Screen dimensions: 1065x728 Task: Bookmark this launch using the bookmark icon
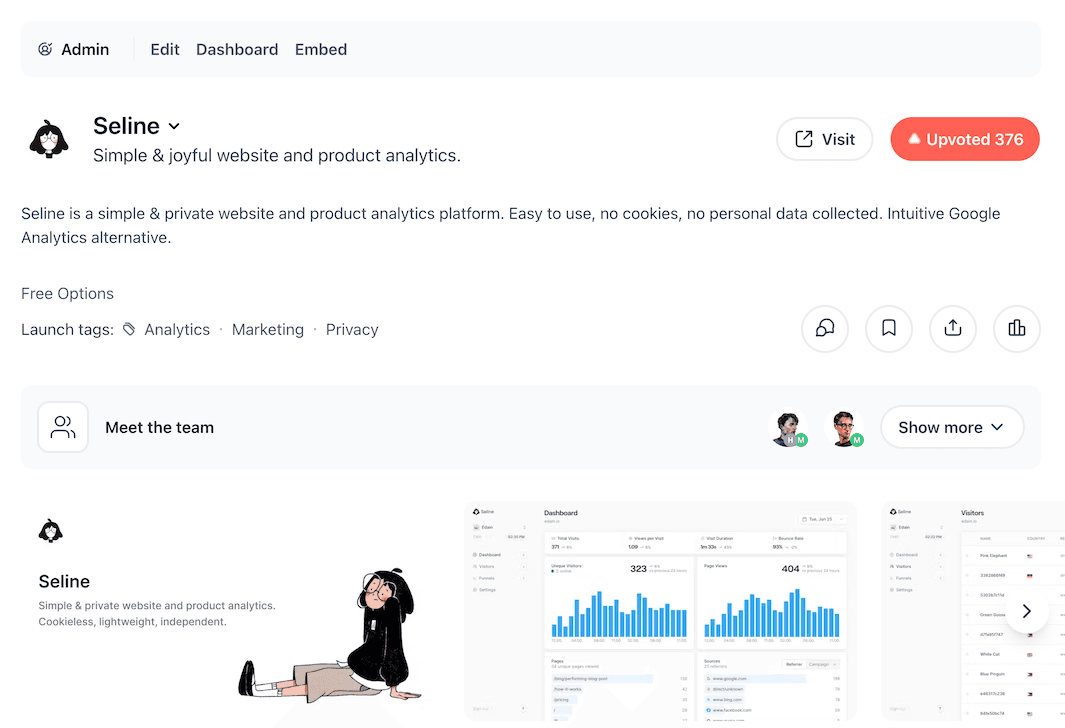888,329
